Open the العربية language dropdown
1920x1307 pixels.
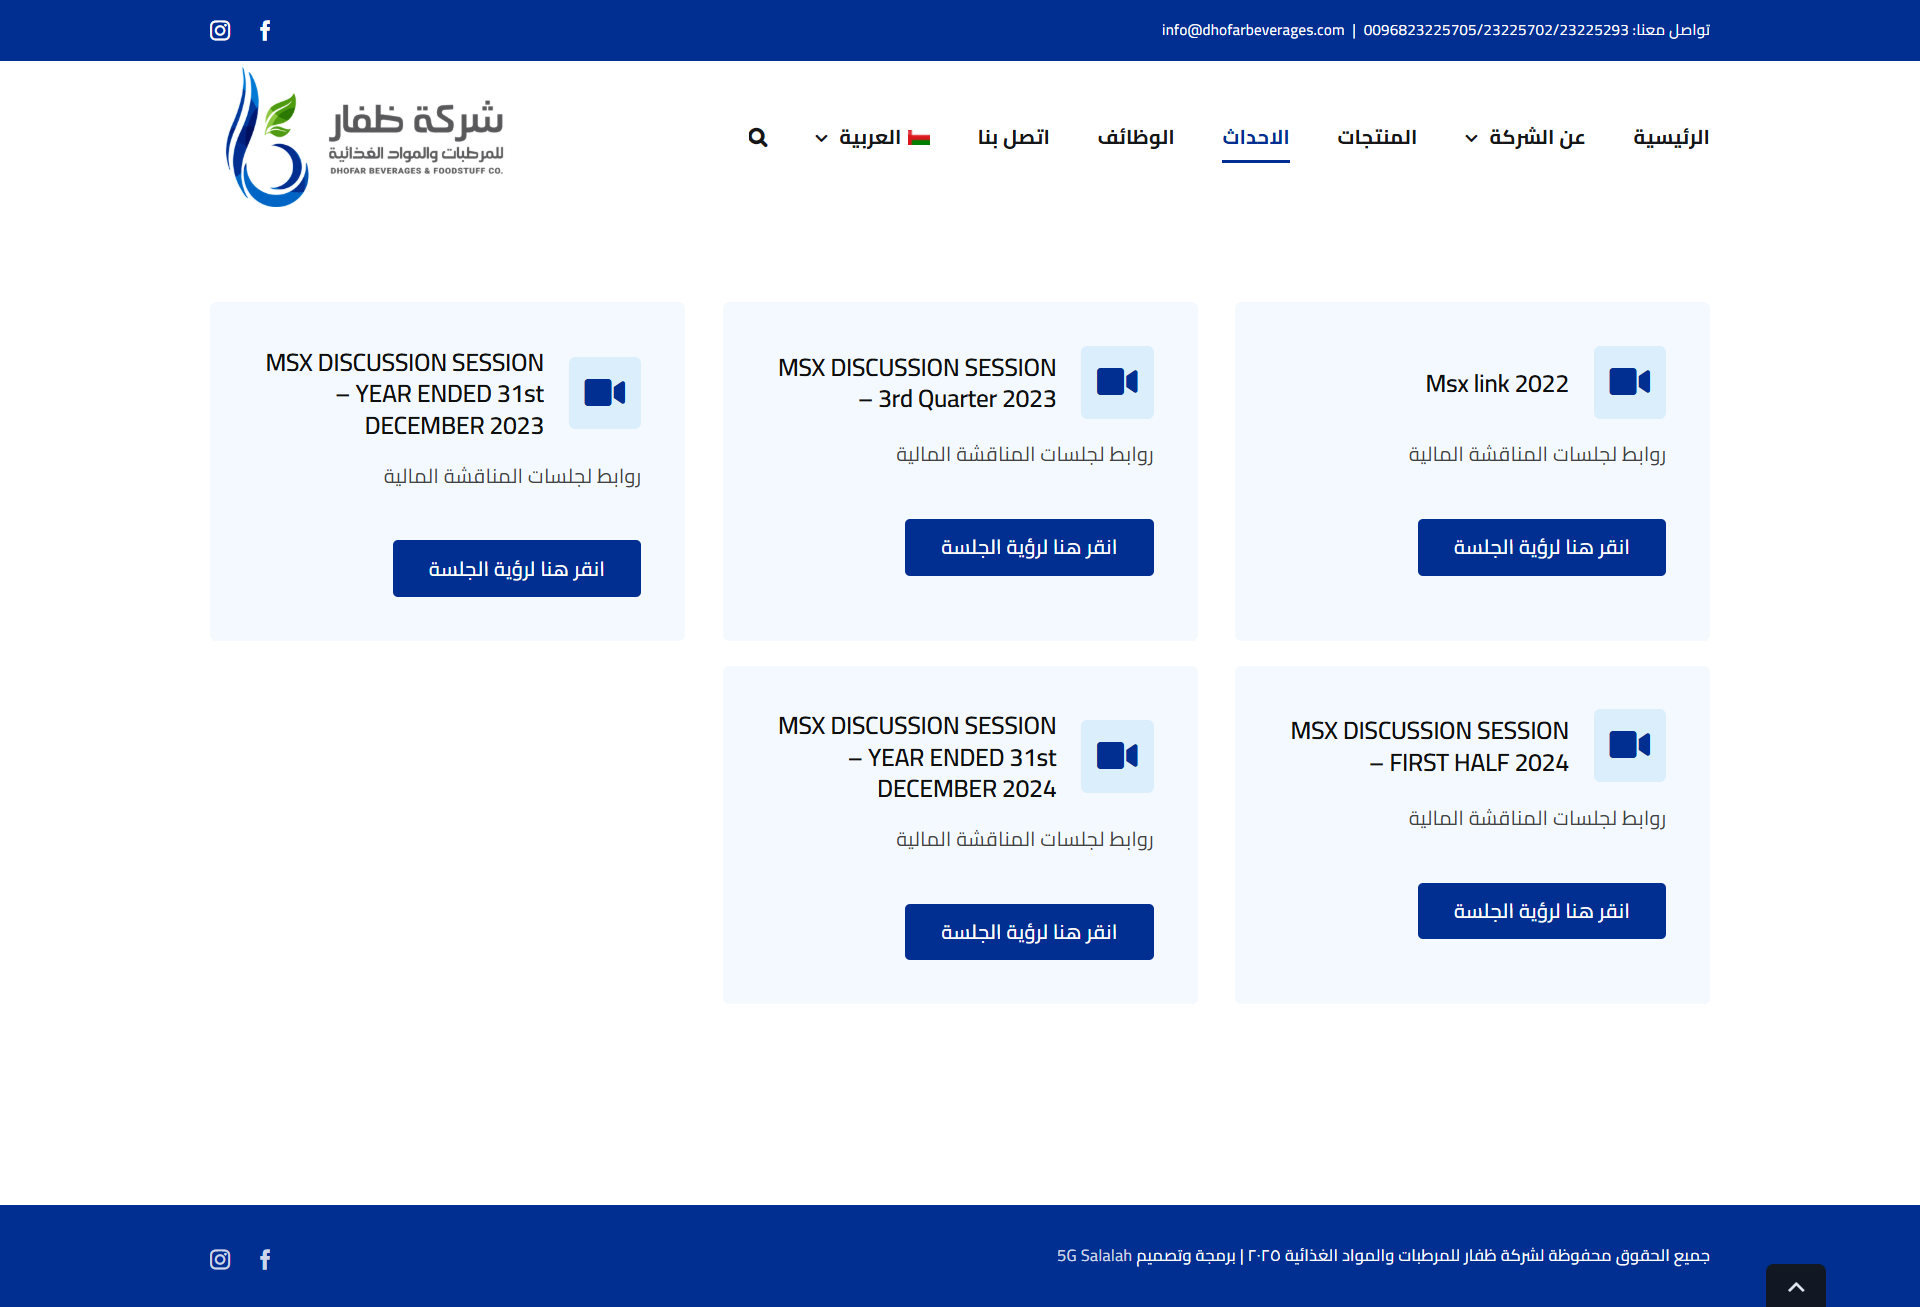pos(872,138)
